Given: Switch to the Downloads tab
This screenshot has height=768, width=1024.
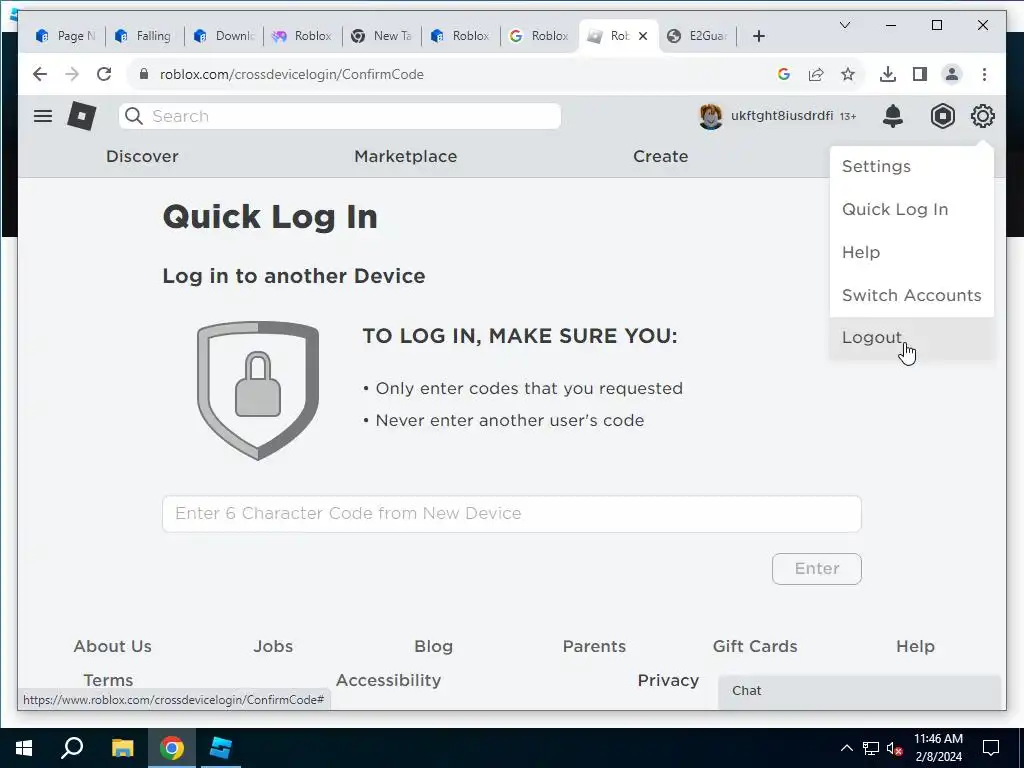Looking at the screenshot, I should pyautogui.click(x=224, y=36).
